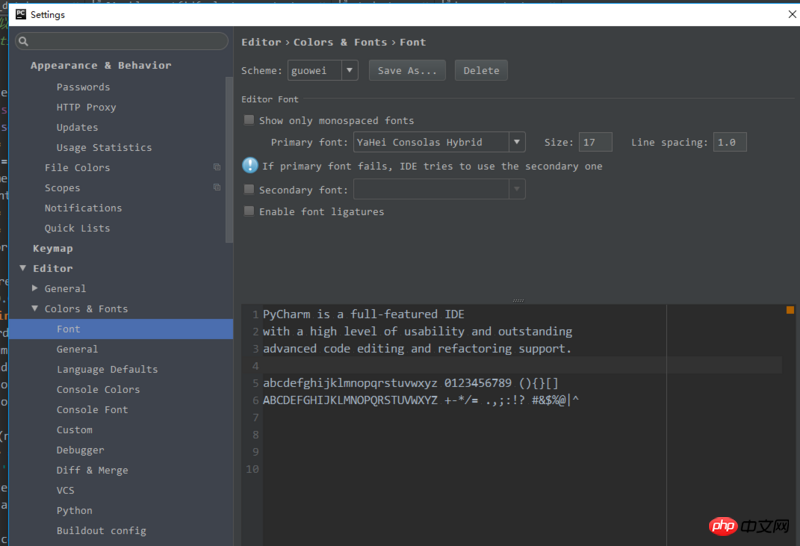The height and width of the screenshot is (546, 800).
Task: Click the Save As... button
Action: (x=407, y=71)
